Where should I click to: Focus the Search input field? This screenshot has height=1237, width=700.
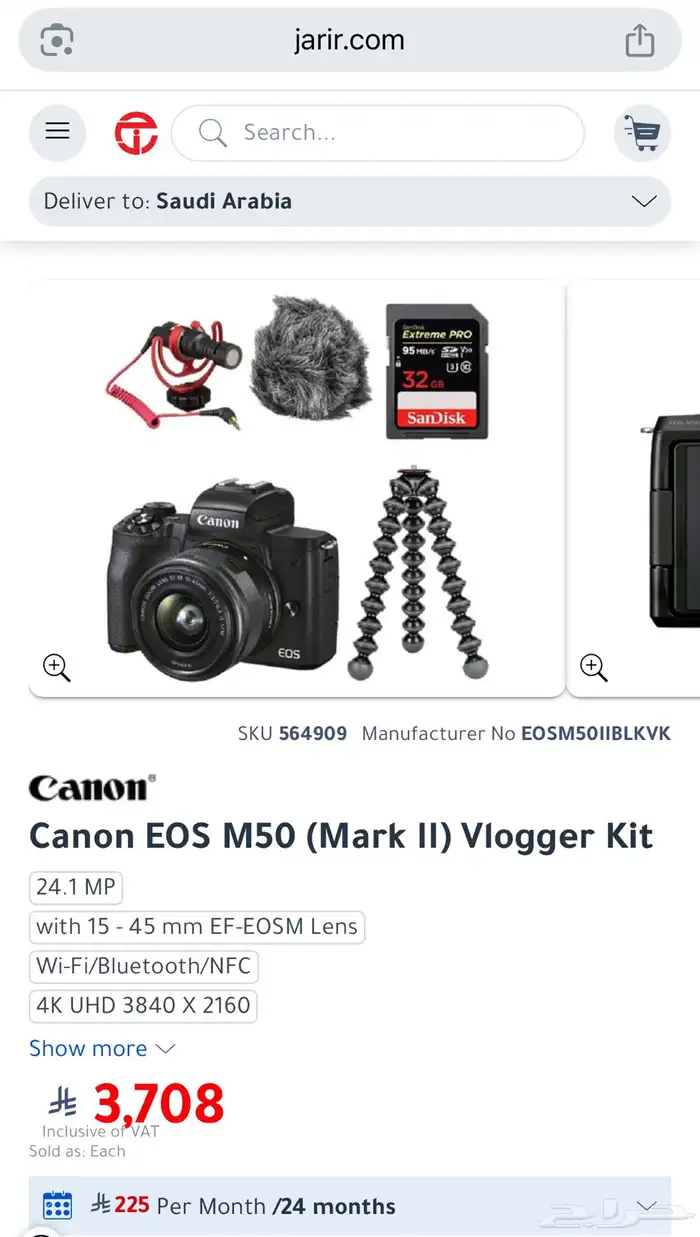378,133
